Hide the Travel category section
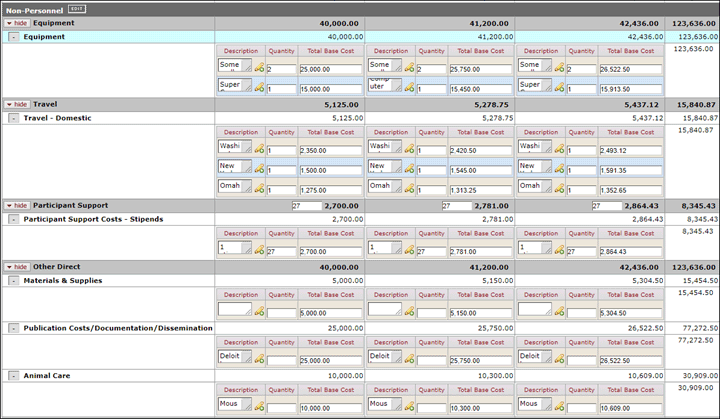Viewport: 720px width, 419px height. point(17,104)
